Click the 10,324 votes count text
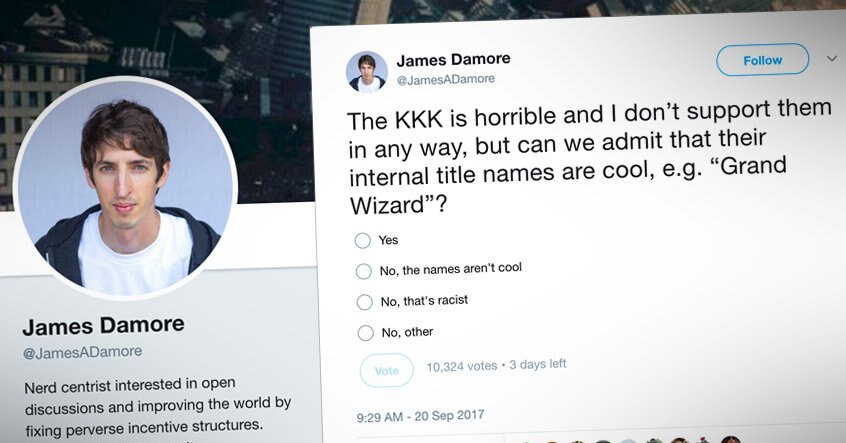 (x=462, y=366)
